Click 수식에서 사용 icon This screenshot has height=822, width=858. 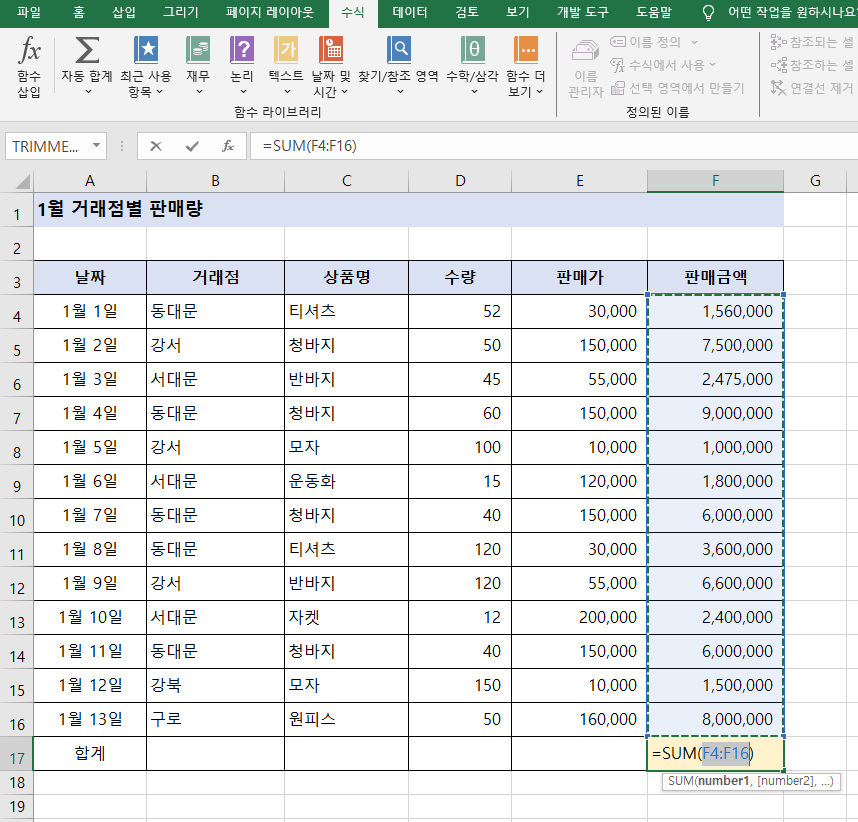tap(618, 65)
